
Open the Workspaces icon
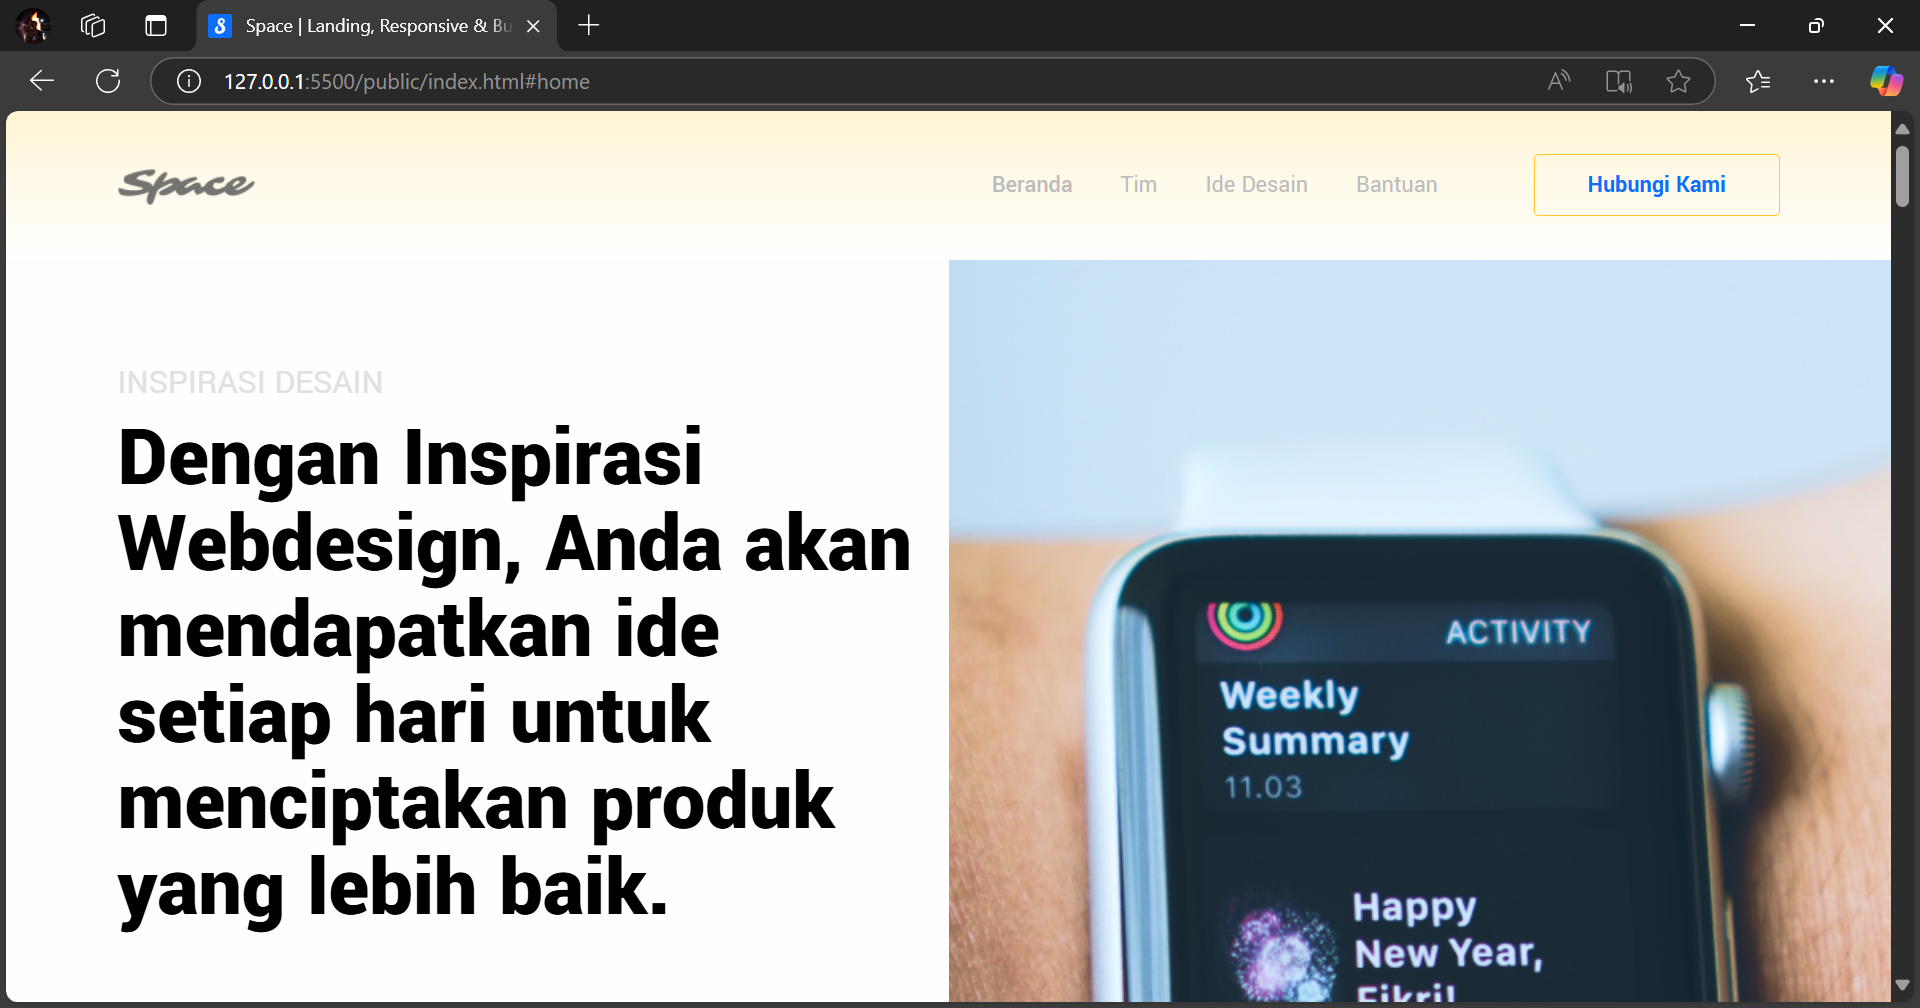(93, 26)
